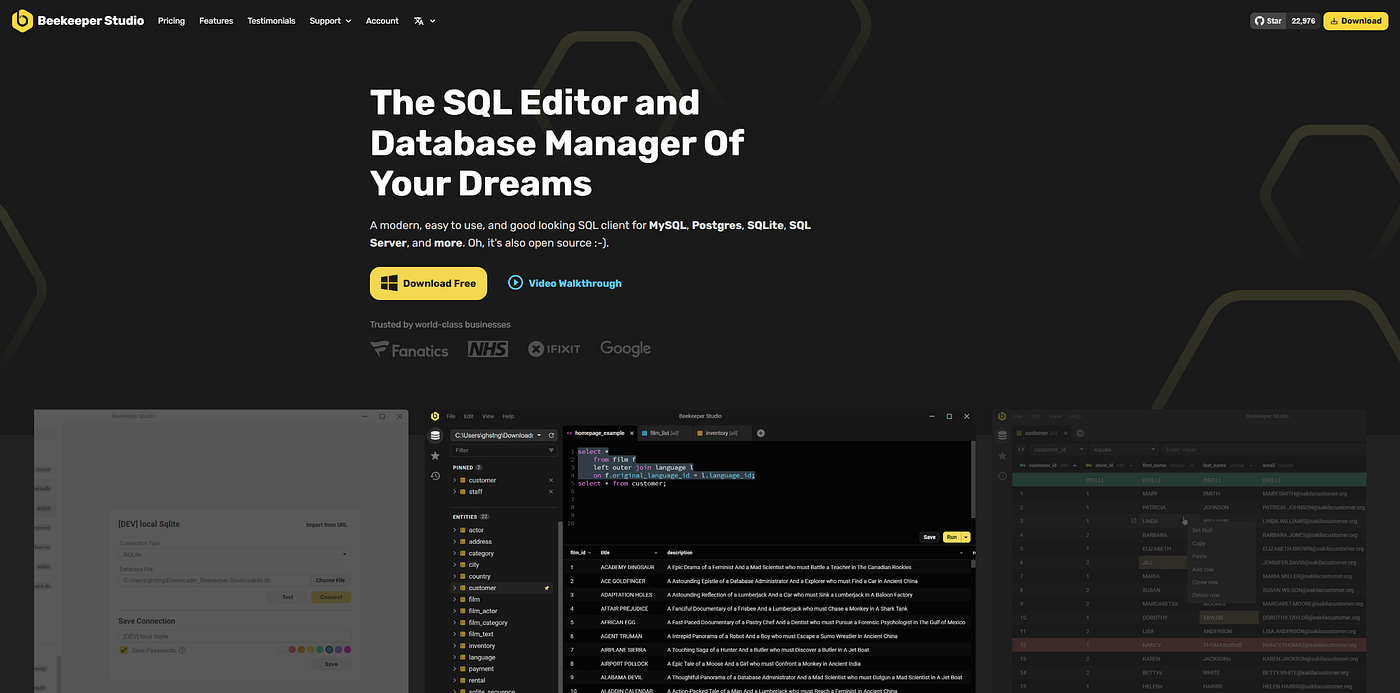The height and width of the screenshot is (693, 1400).
Task: Close the homepage_example tab
Action: pos(632,433)
